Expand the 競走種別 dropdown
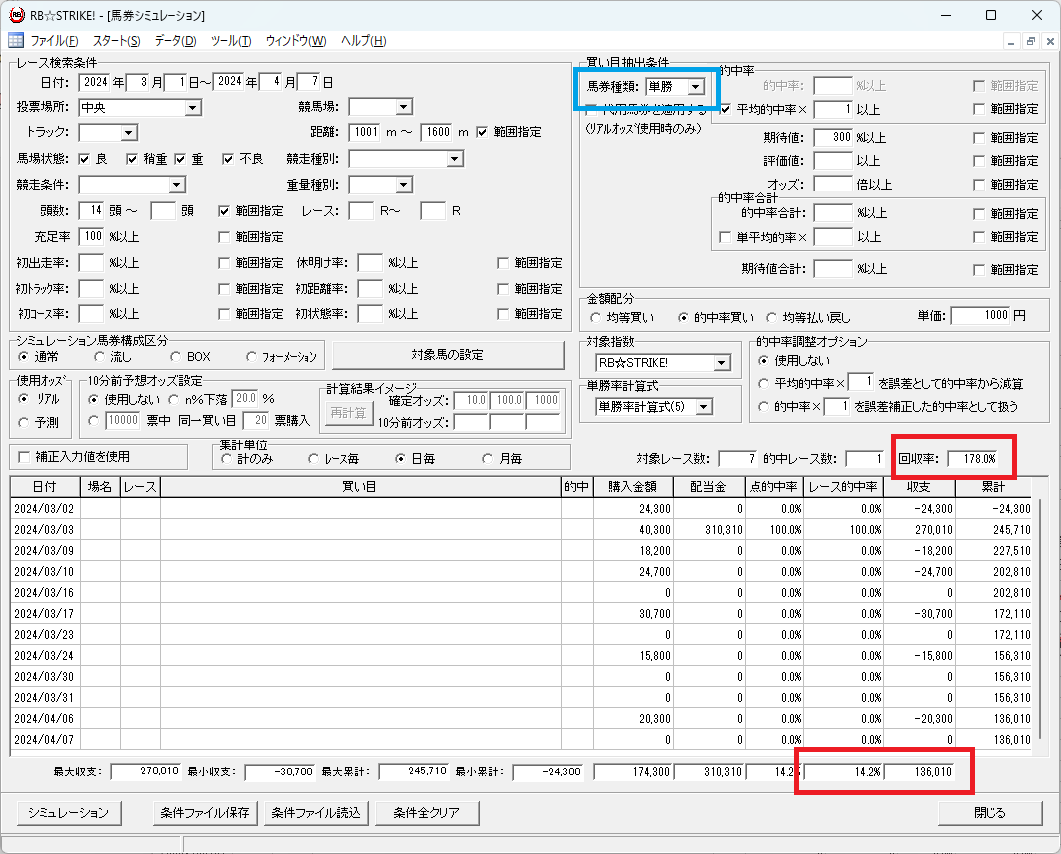 click(x=455, y=159)
